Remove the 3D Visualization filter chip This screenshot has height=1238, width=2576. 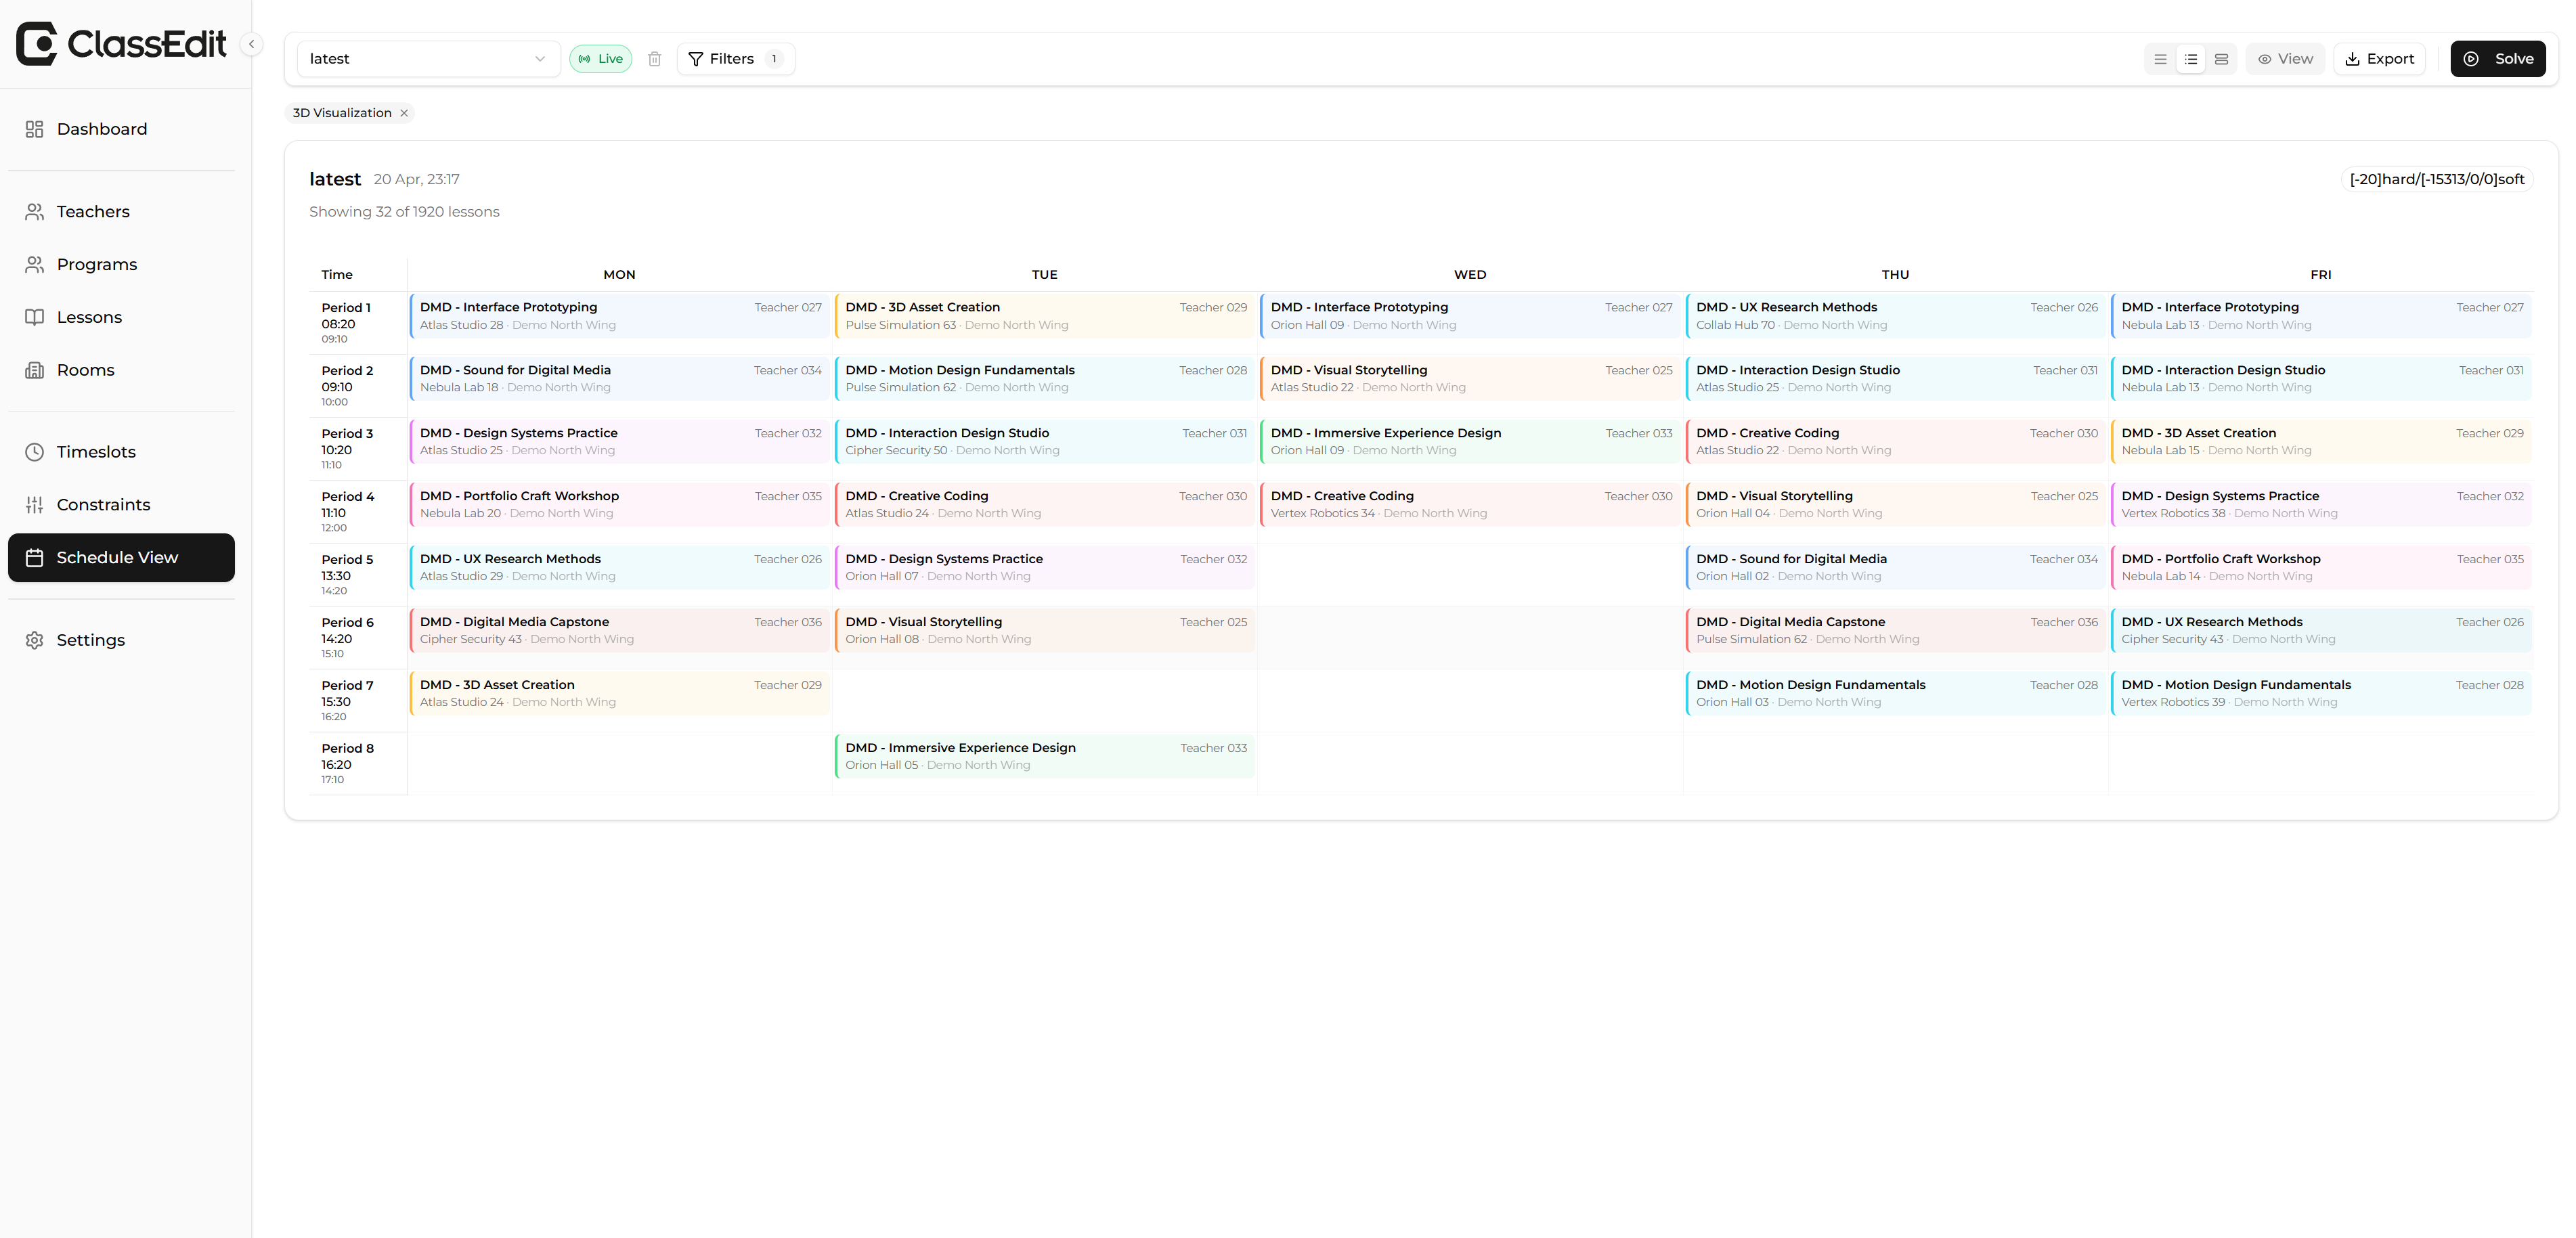(404, 113)
